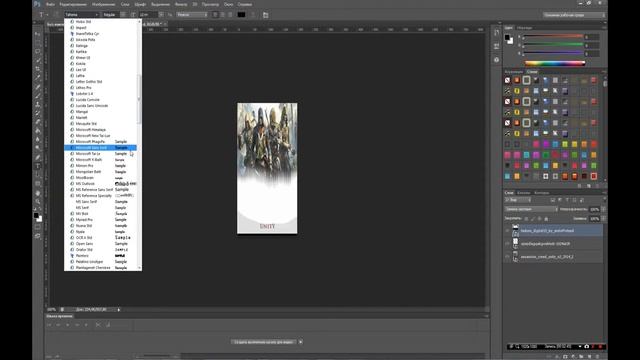Viewport: 640px width, 360px height.
Task: Align text left in options bar
Action: pyautogui.click(x=215, y=15)
